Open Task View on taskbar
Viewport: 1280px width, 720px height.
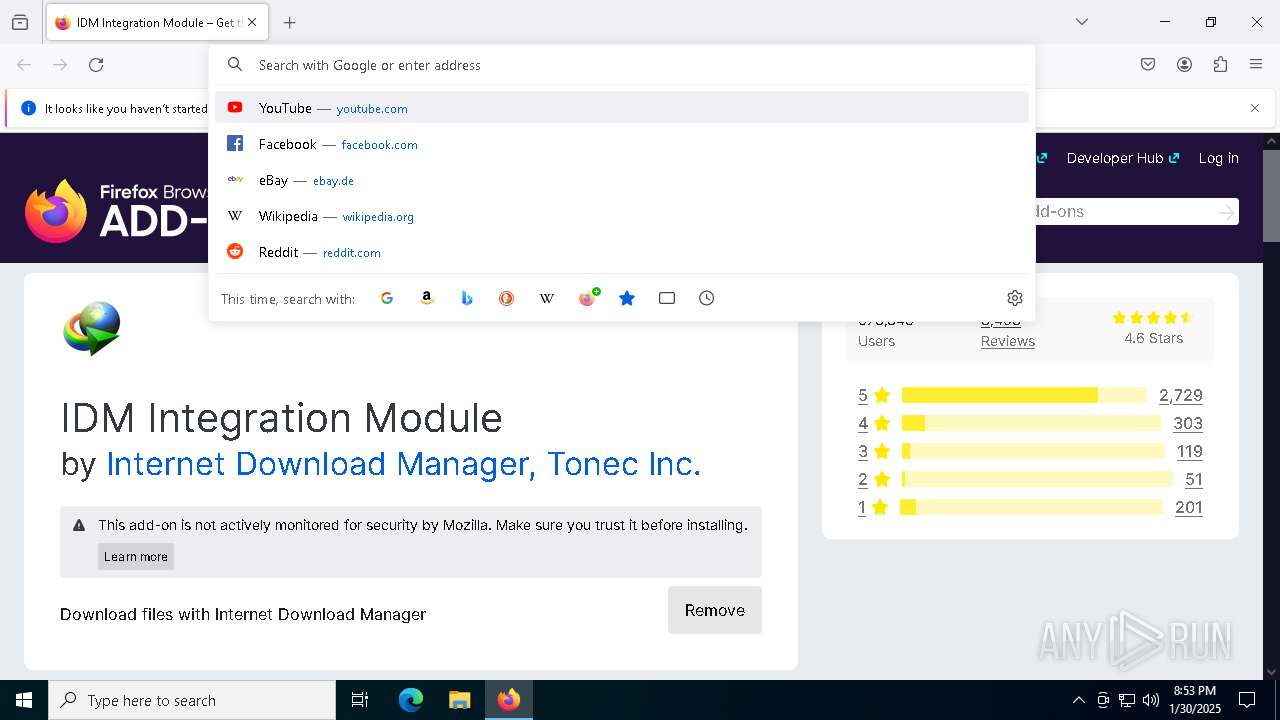[x=360, y=700]
